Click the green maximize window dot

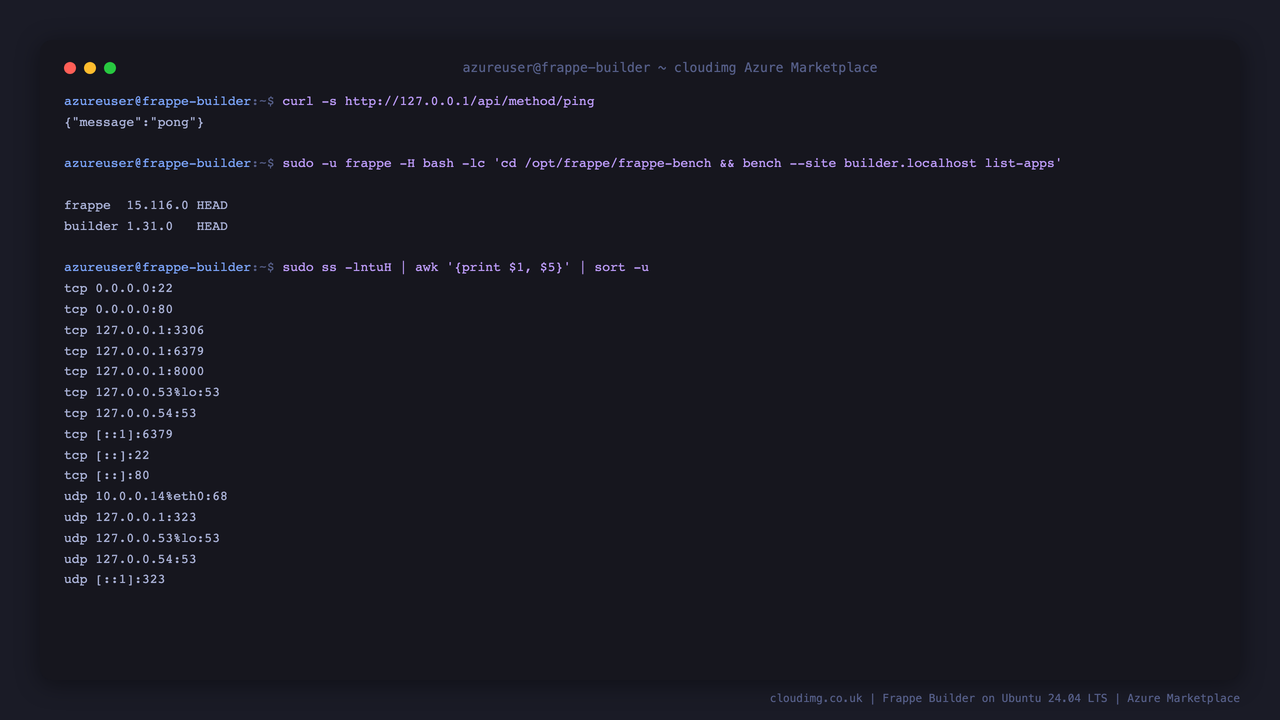pos(110,68)
